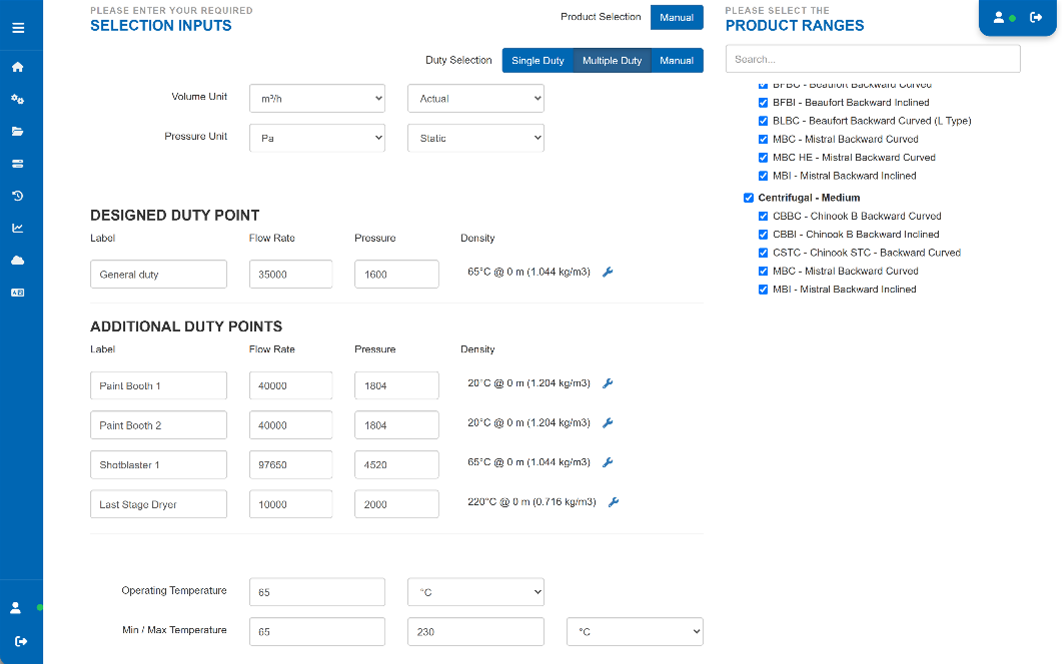Click Paint Booth 2 label field
Viewport: 1062px width, 664px height.
158,426
